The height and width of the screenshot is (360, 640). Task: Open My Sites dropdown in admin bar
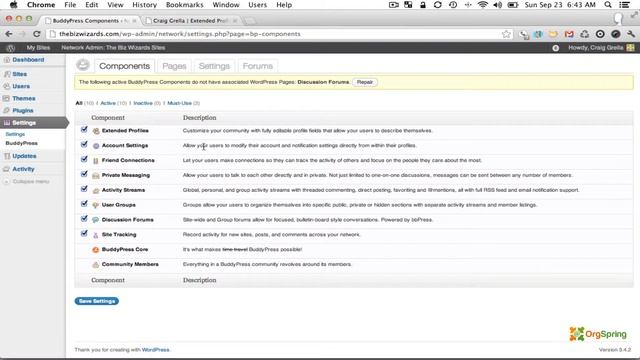pos(38,48)
